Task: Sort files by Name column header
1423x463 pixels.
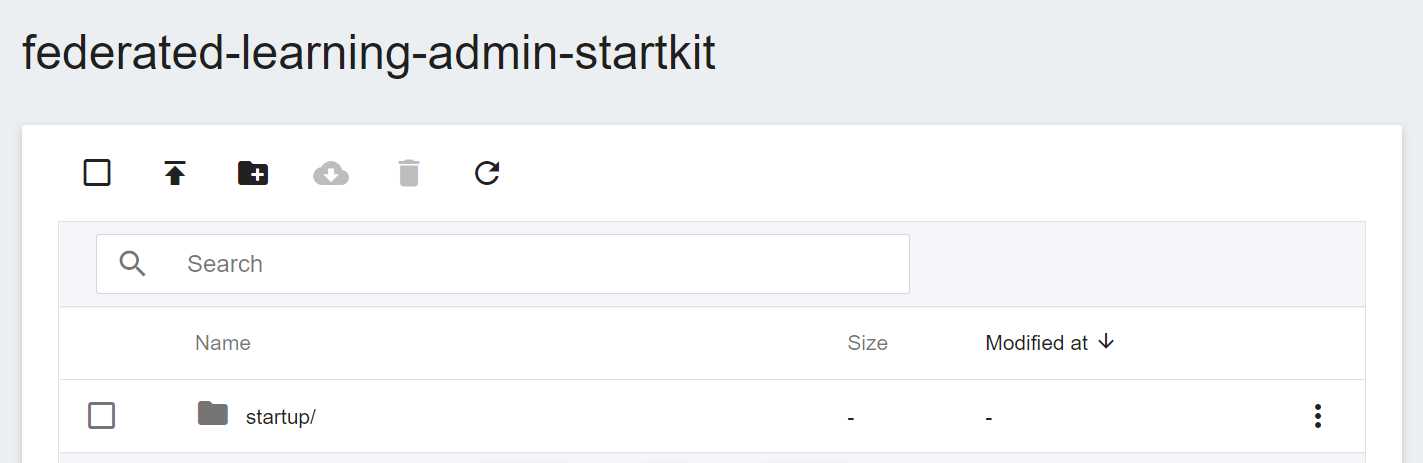Action: (x=223, y=343)
